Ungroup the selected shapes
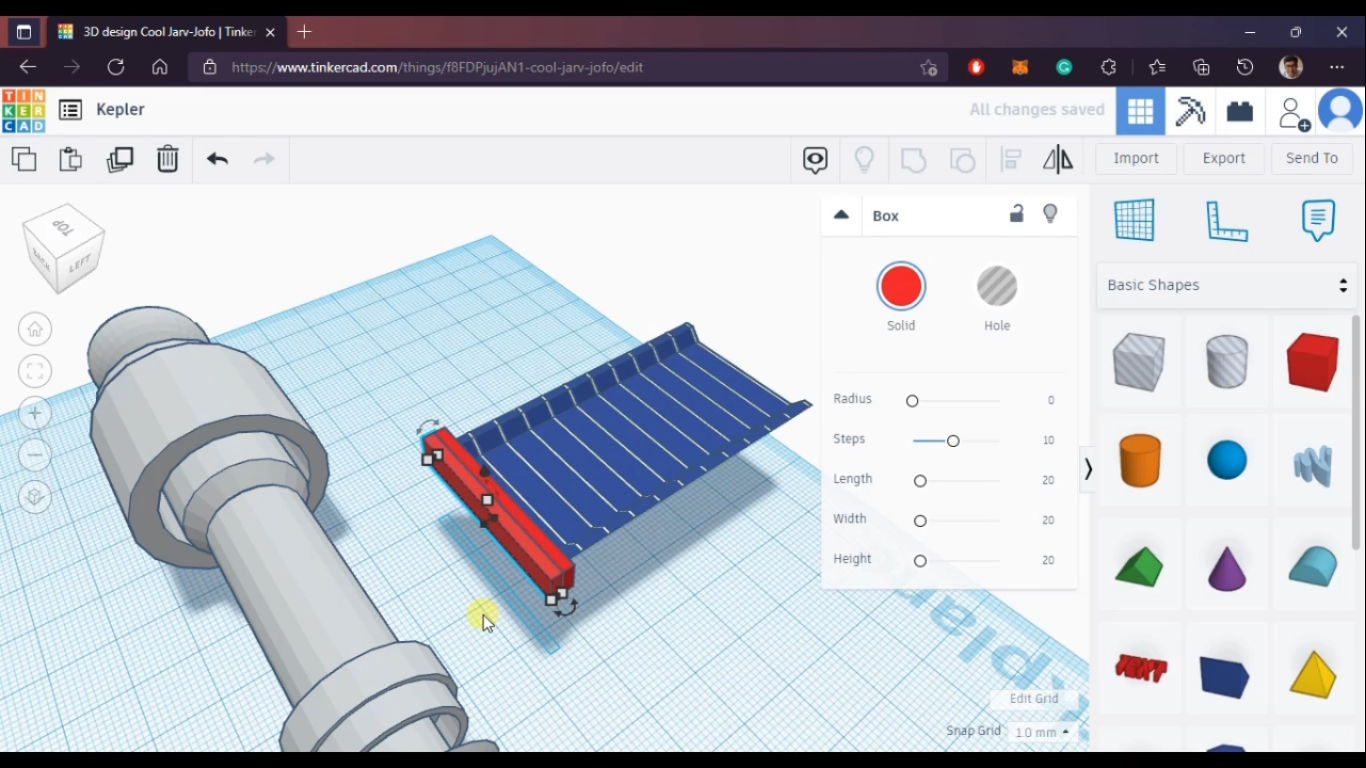Viewport: 1366px width, 768px height. [963, 160]
